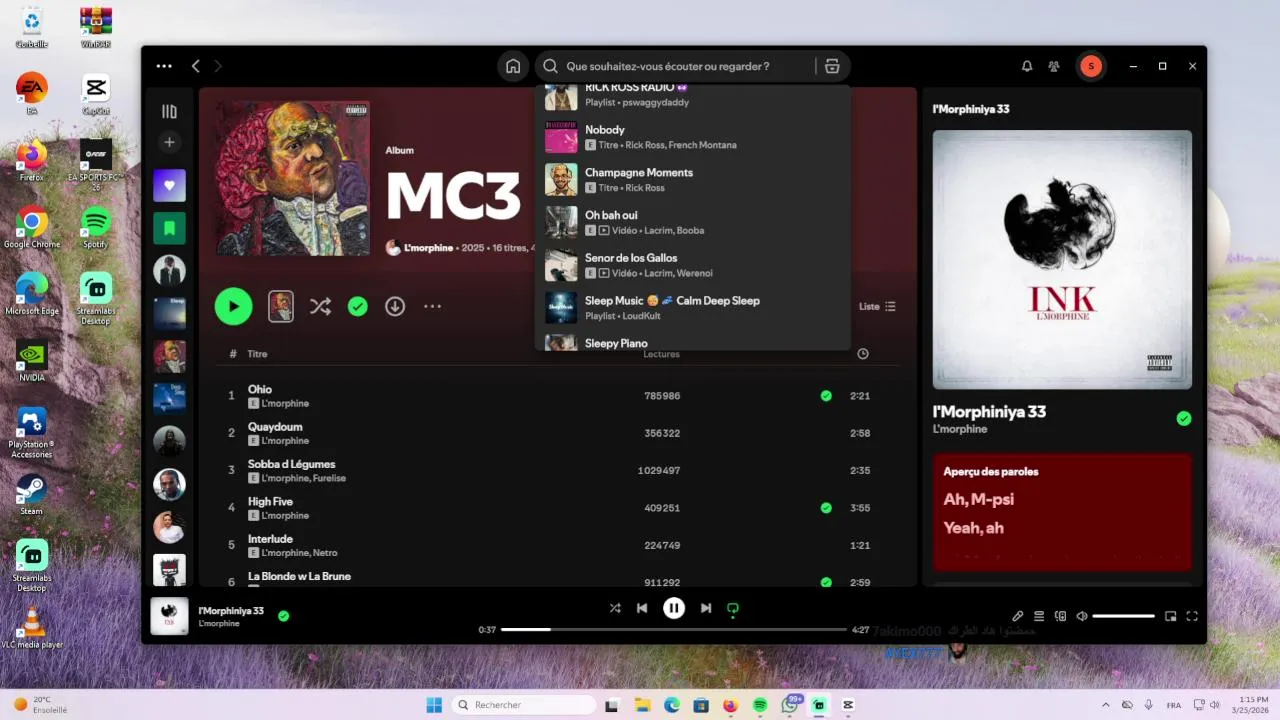Select Sleep Music Calm Deep Sleep playlist
The image size is (1280, 720).
[693, 308]
